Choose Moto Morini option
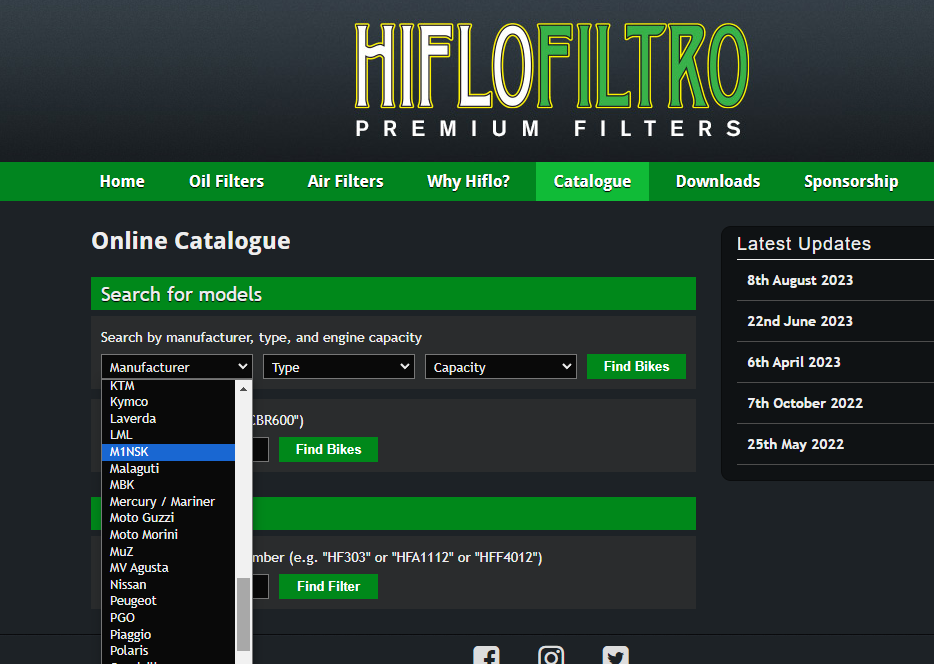934x664 pixels. click(169, 535)
